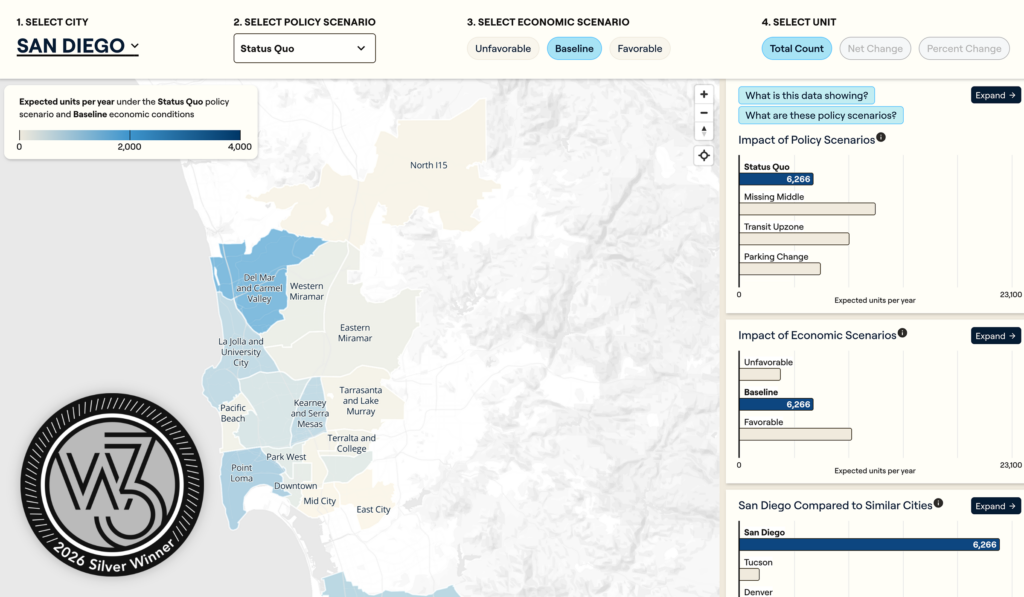Click What are these policy scenarios?
1024x597 pixels.
click(821, 115)
